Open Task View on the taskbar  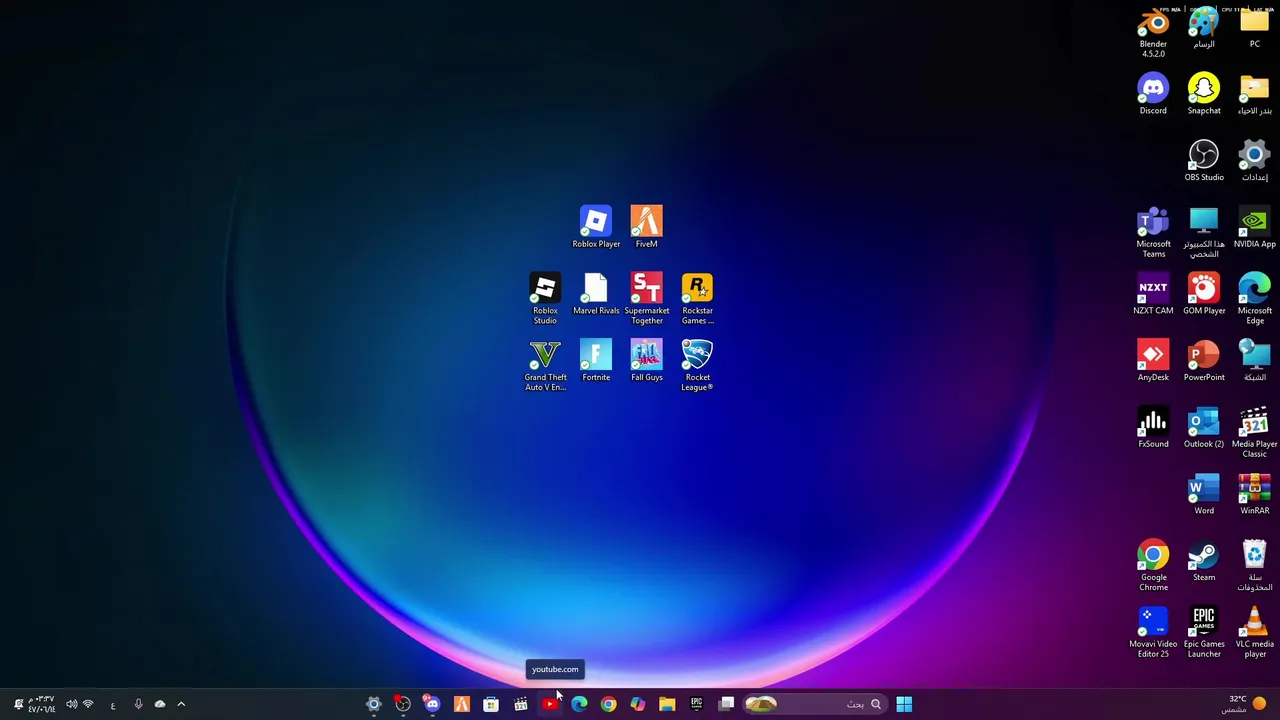point(726,704)
